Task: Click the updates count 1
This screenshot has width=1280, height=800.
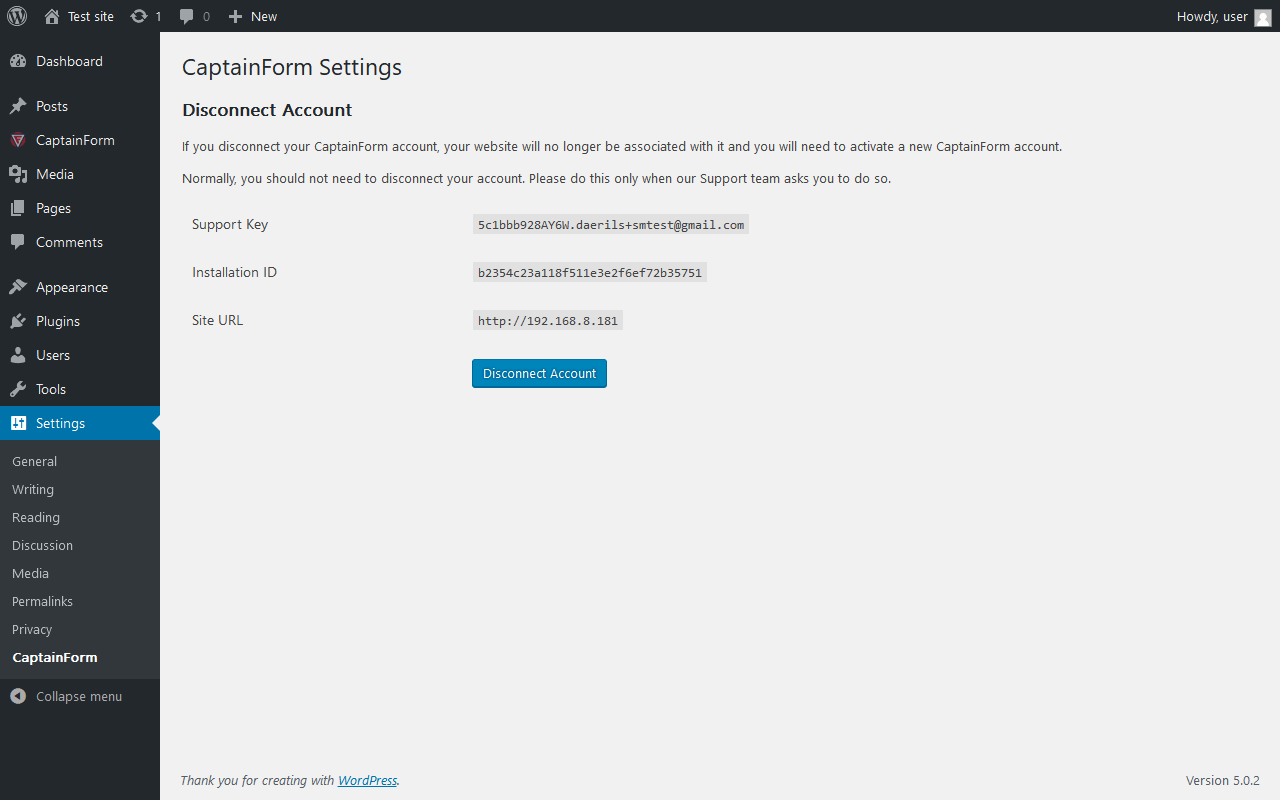Action: click(x=158, y=16)
